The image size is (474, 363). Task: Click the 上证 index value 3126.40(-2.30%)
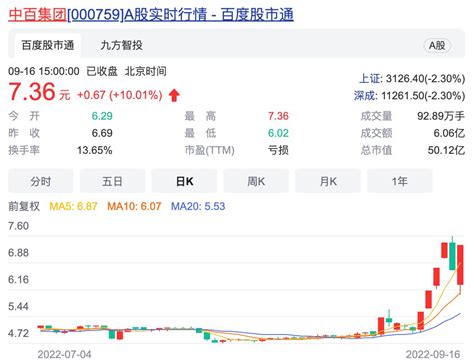425,79
